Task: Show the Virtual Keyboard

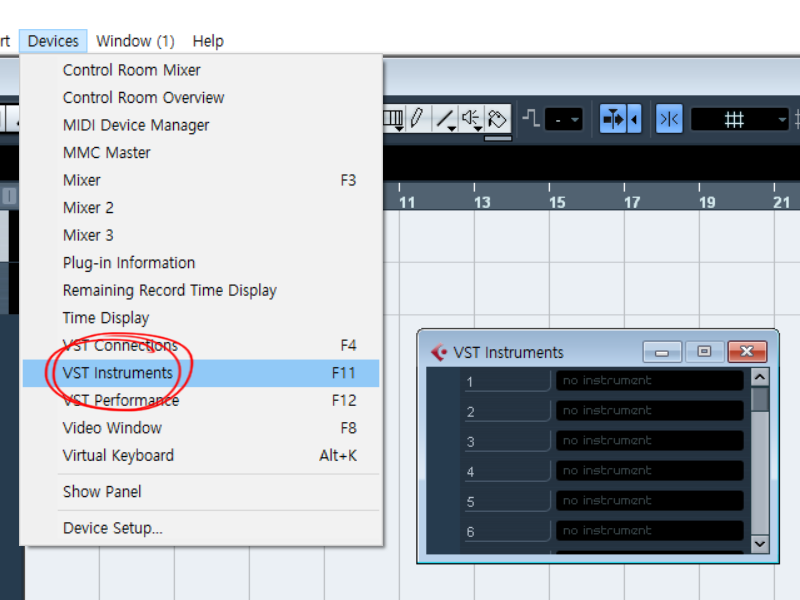Action: coord(201,456)
